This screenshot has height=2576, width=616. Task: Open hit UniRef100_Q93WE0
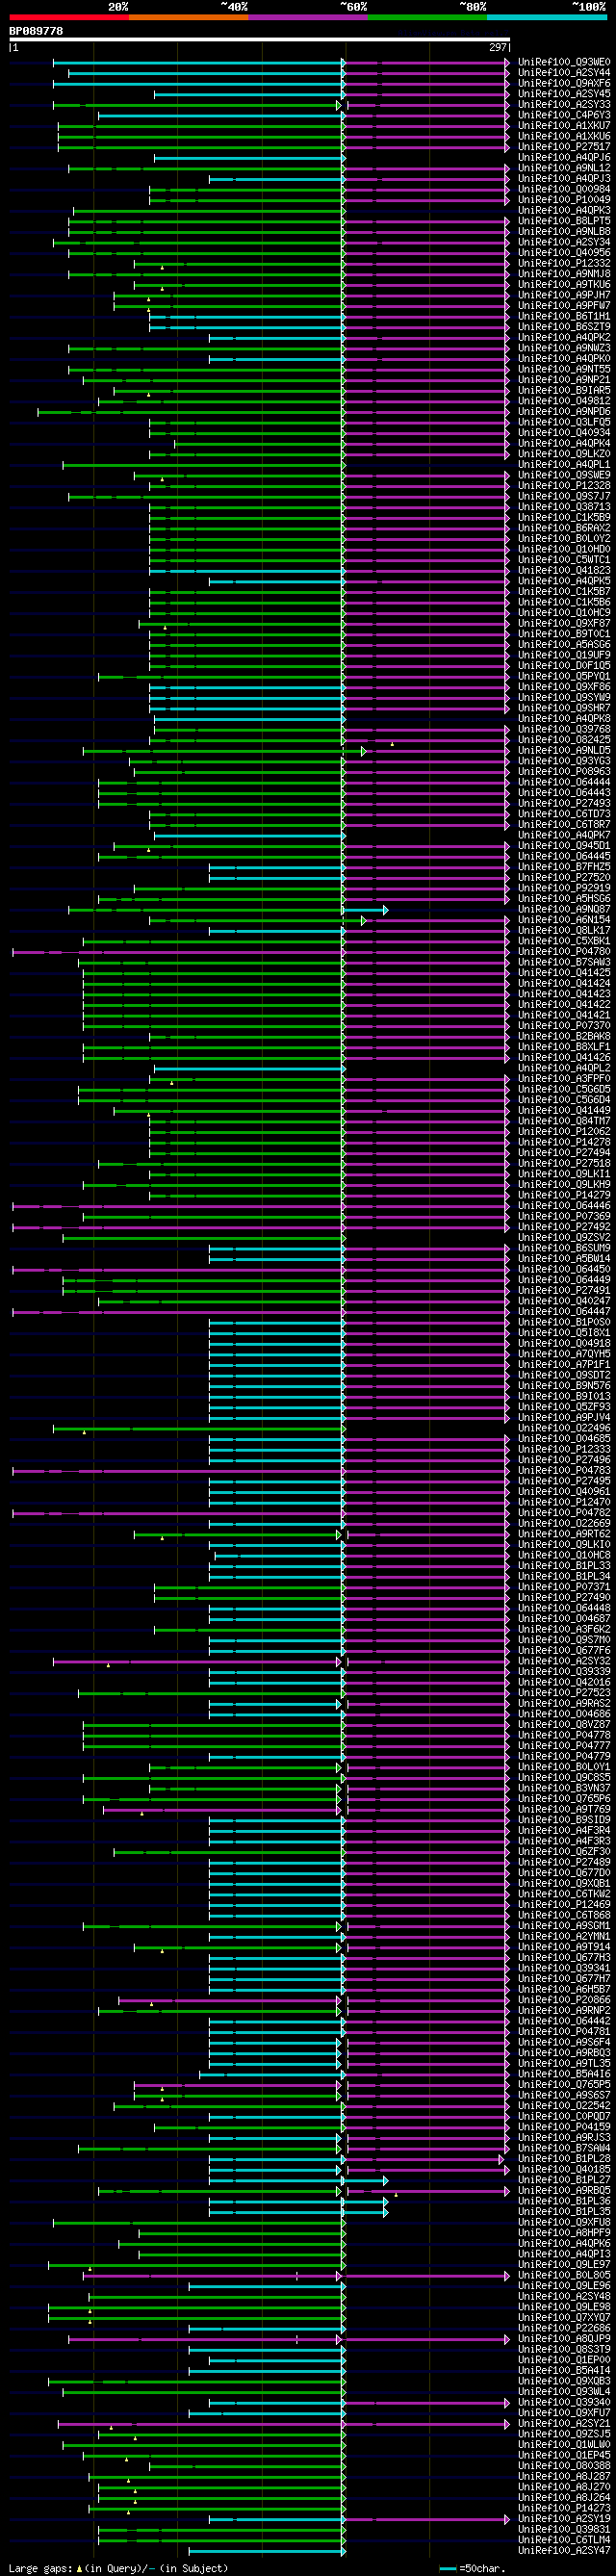[x=564, y=62]
